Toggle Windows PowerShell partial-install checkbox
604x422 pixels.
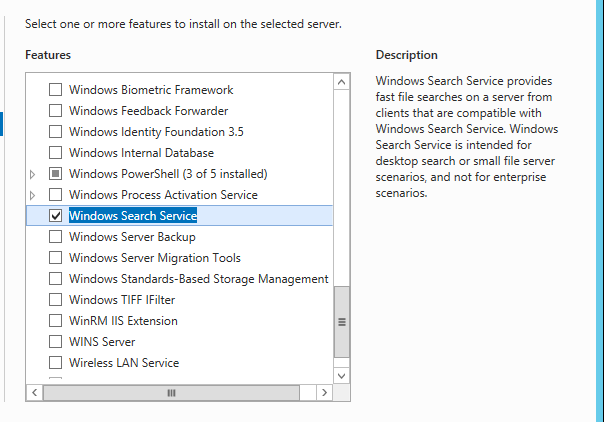coord(55,174)
